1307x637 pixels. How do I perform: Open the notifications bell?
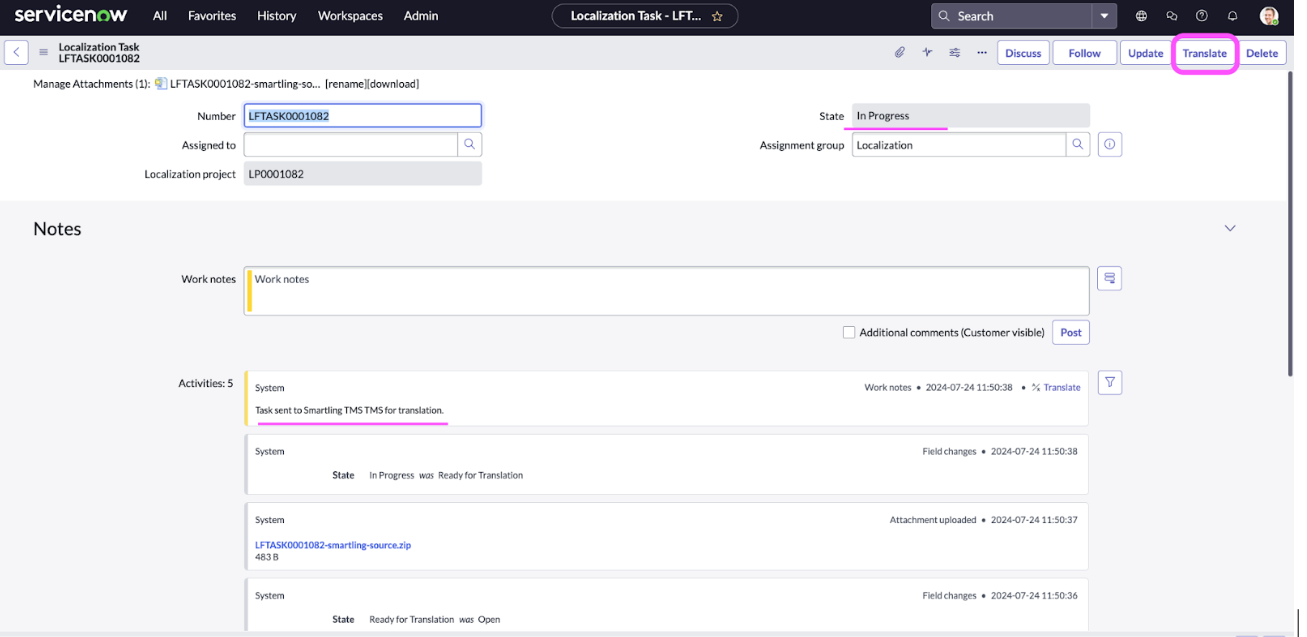coord(1232,16)
